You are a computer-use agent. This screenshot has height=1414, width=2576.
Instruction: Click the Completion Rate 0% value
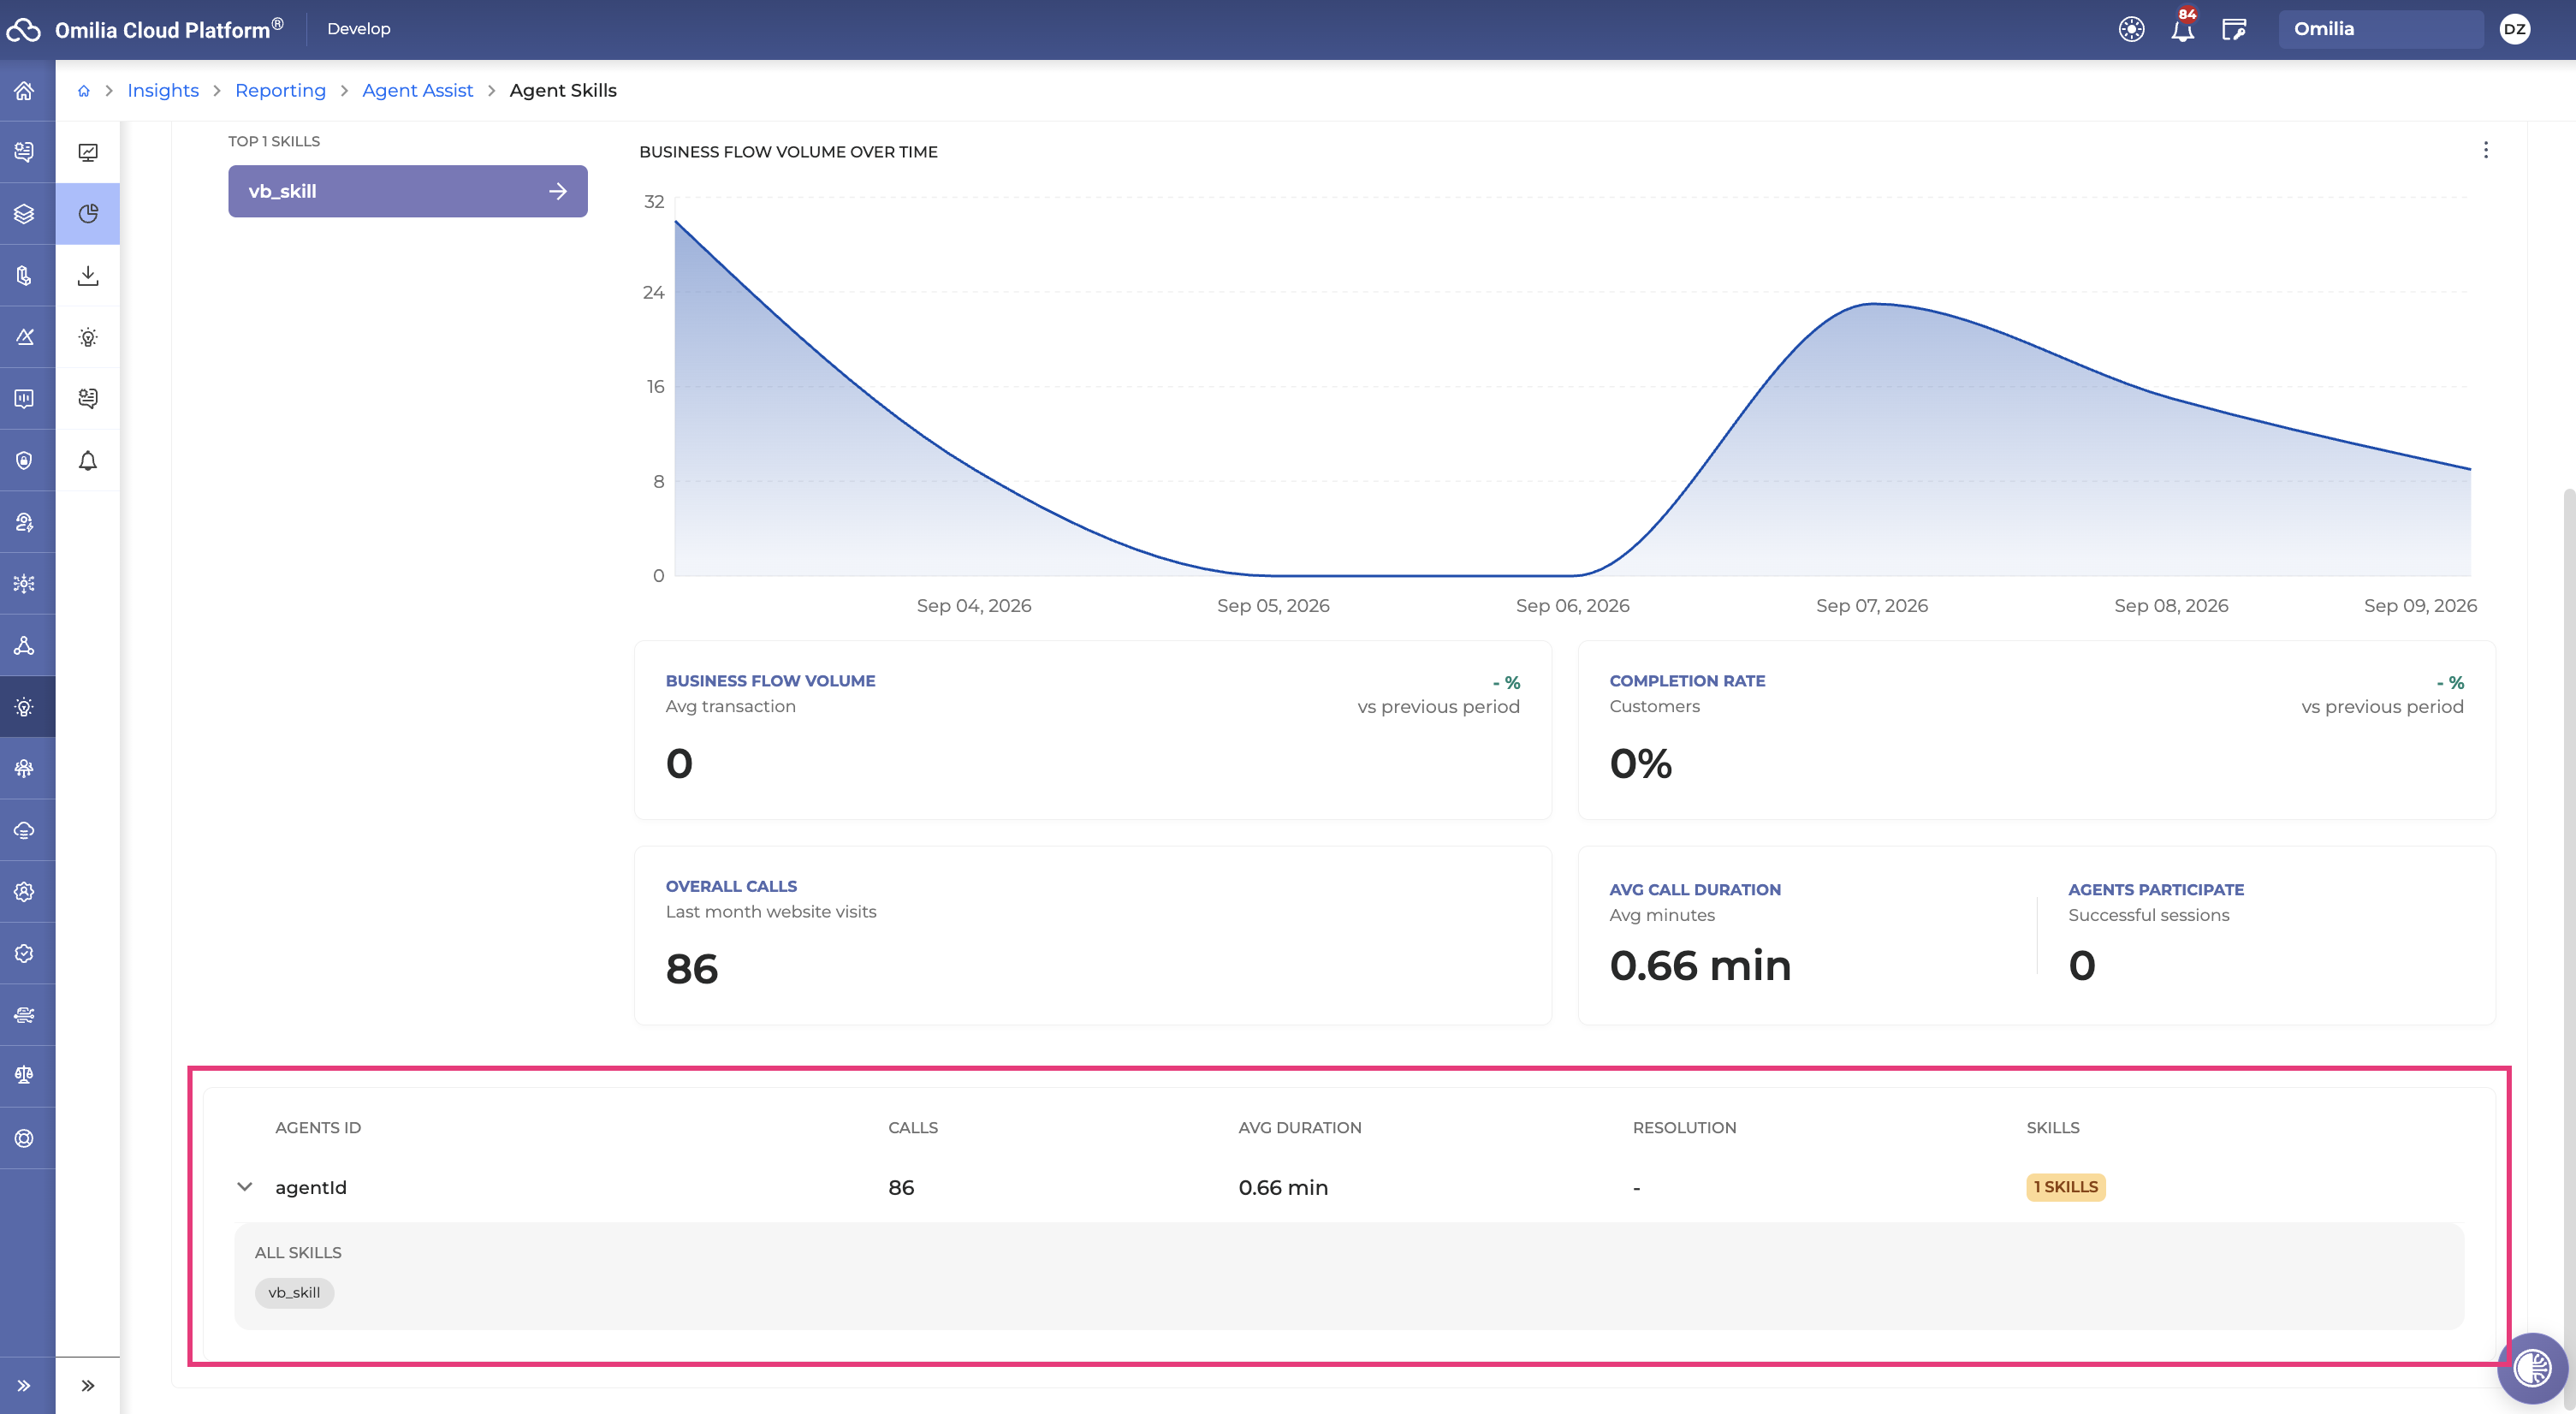(x=1640, y=764)
